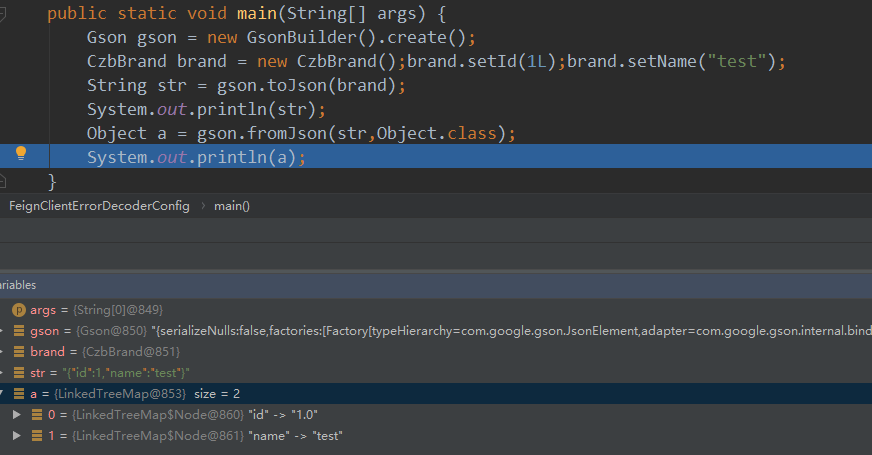Select the args = {String[0]@849} variable row
Screen dimensions: 872x455
tap(436, 310)
